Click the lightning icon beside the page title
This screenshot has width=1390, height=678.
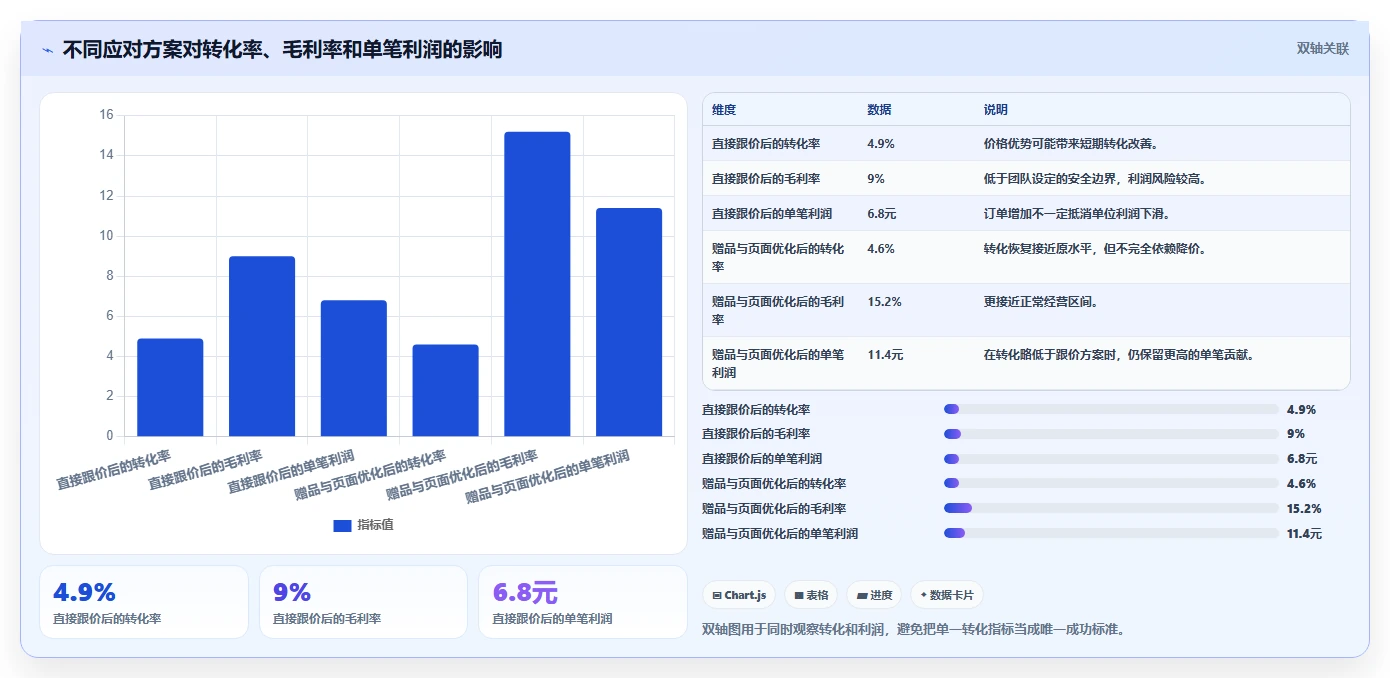point(48,50)
